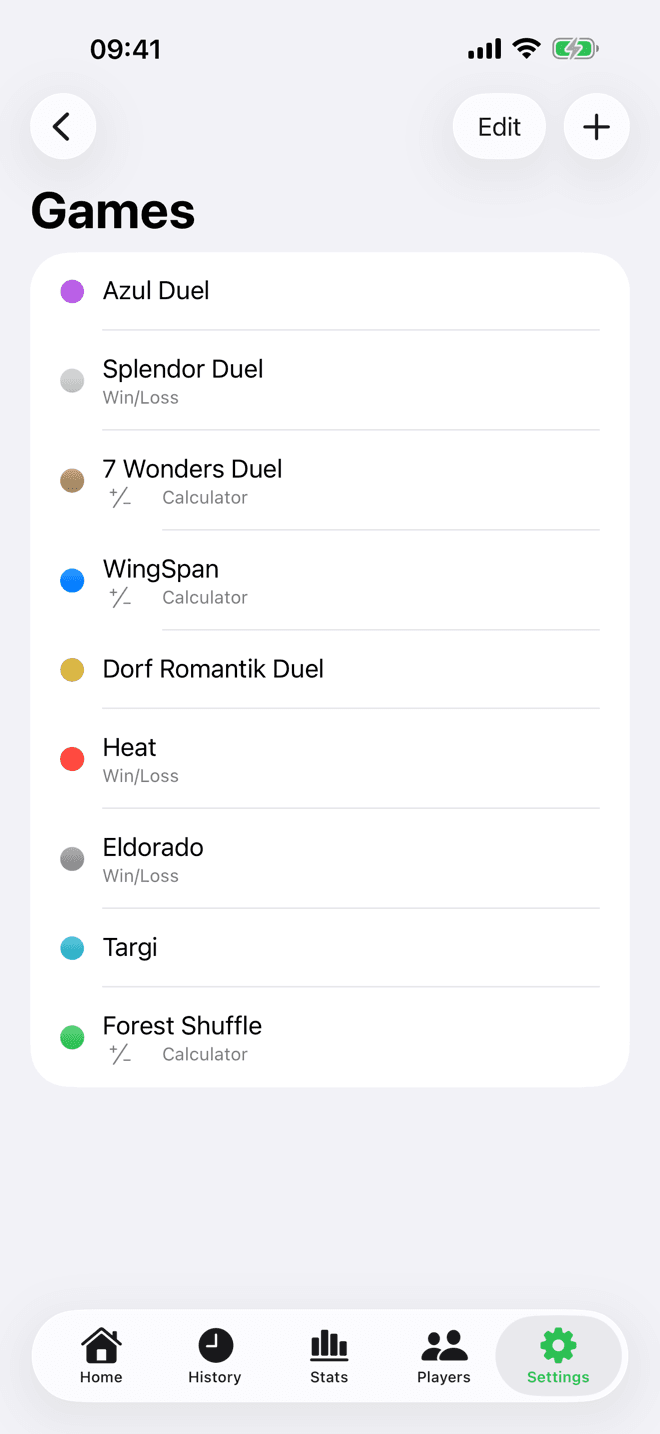Open Players via people icon
The height and width of the screenshot is (1434, 660).
444,1356
